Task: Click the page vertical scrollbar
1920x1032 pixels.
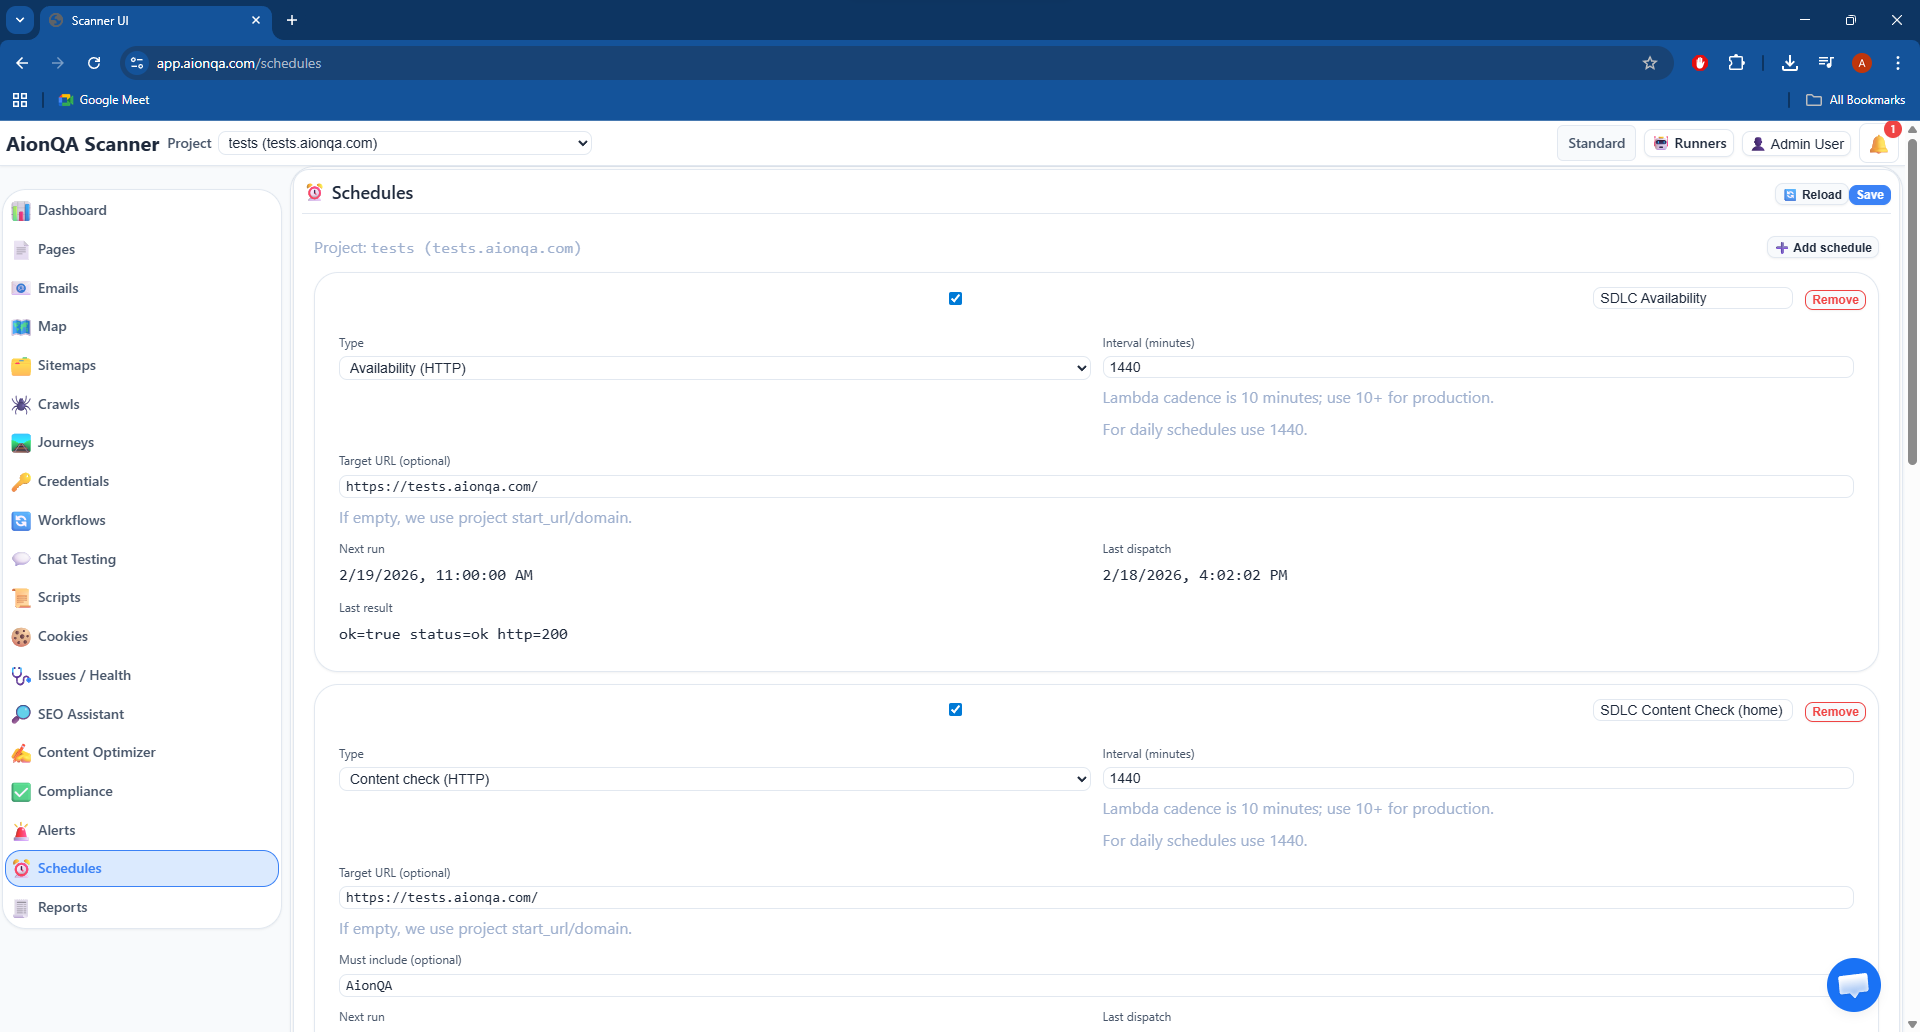Action: pyautogui.click(x=1912, y=300)
